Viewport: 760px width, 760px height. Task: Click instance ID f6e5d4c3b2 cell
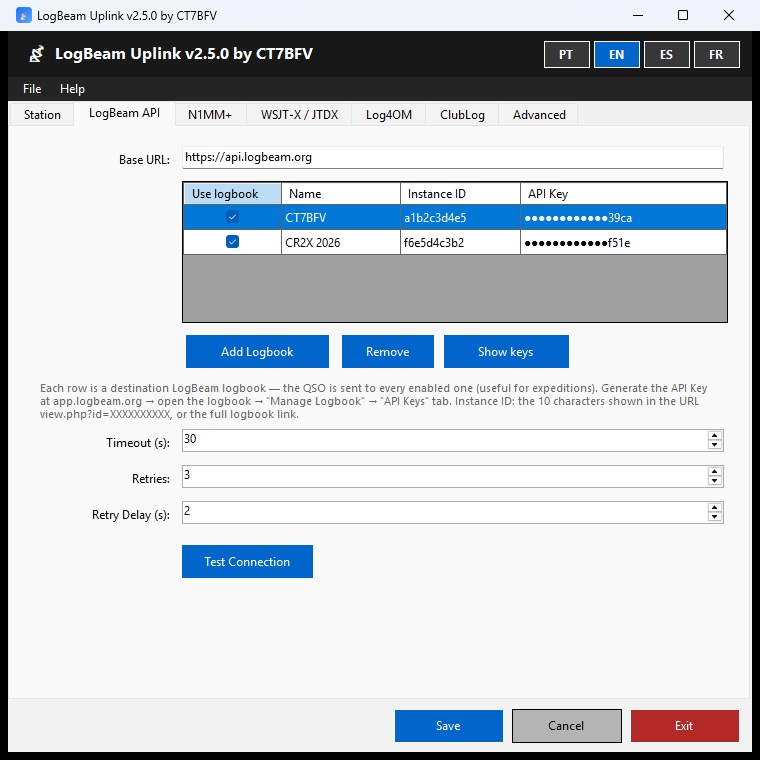460,242
